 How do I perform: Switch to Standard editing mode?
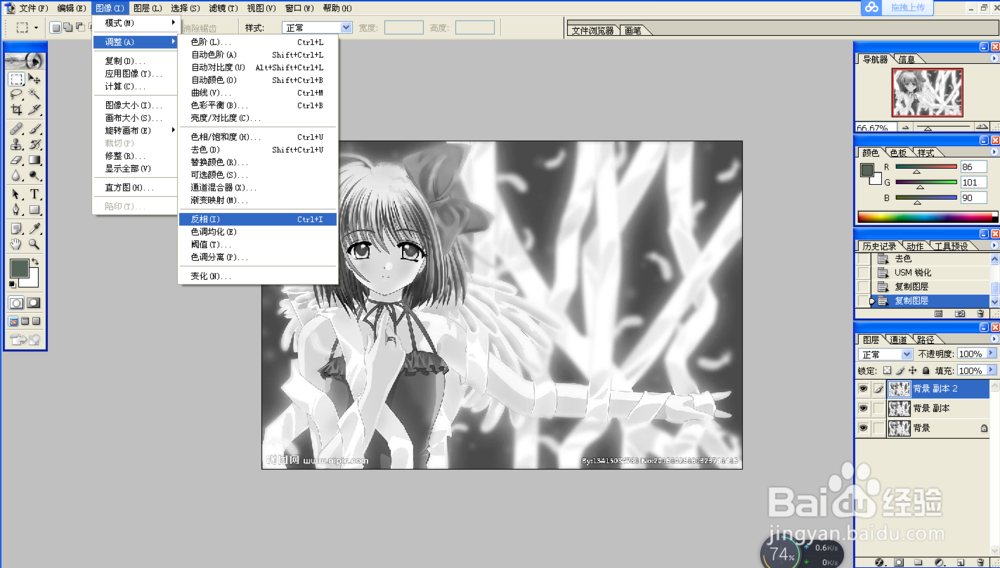pyautogui.click(x=17, y=303)
